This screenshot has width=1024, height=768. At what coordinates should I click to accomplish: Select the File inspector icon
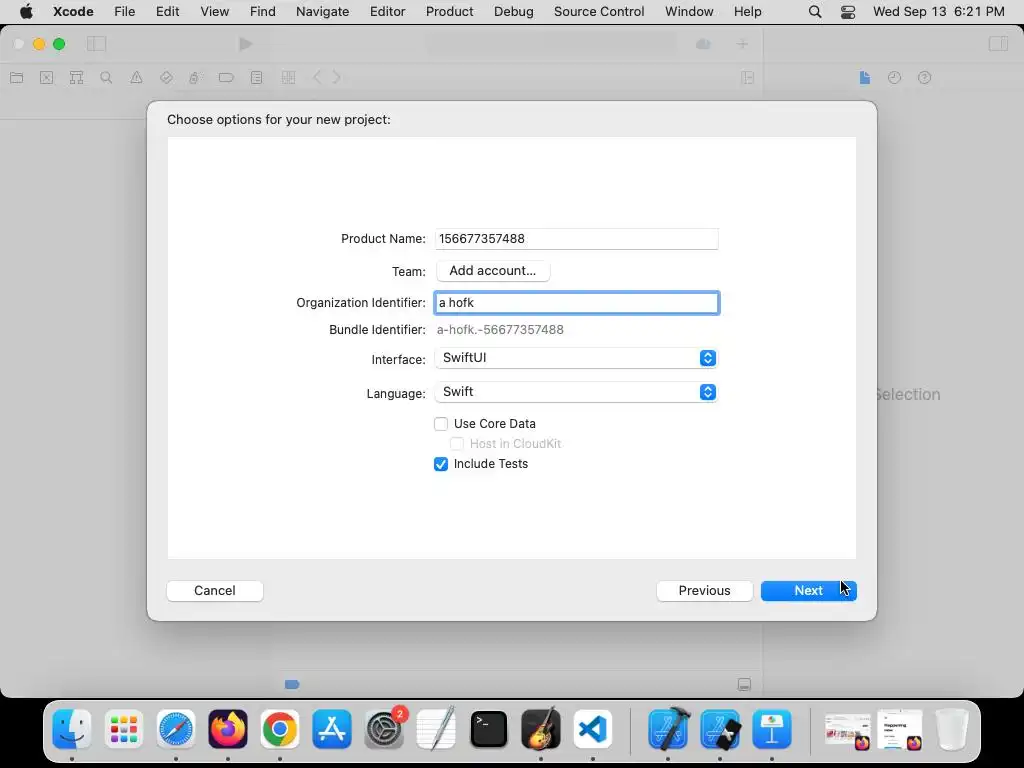(865, 78)
